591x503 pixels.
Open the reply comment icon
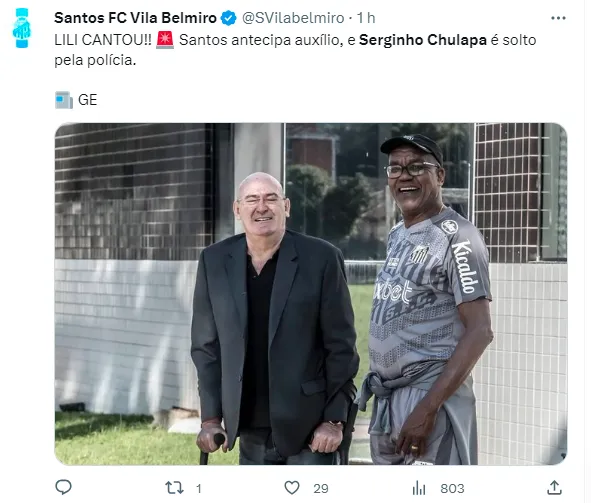pos(63,488)
